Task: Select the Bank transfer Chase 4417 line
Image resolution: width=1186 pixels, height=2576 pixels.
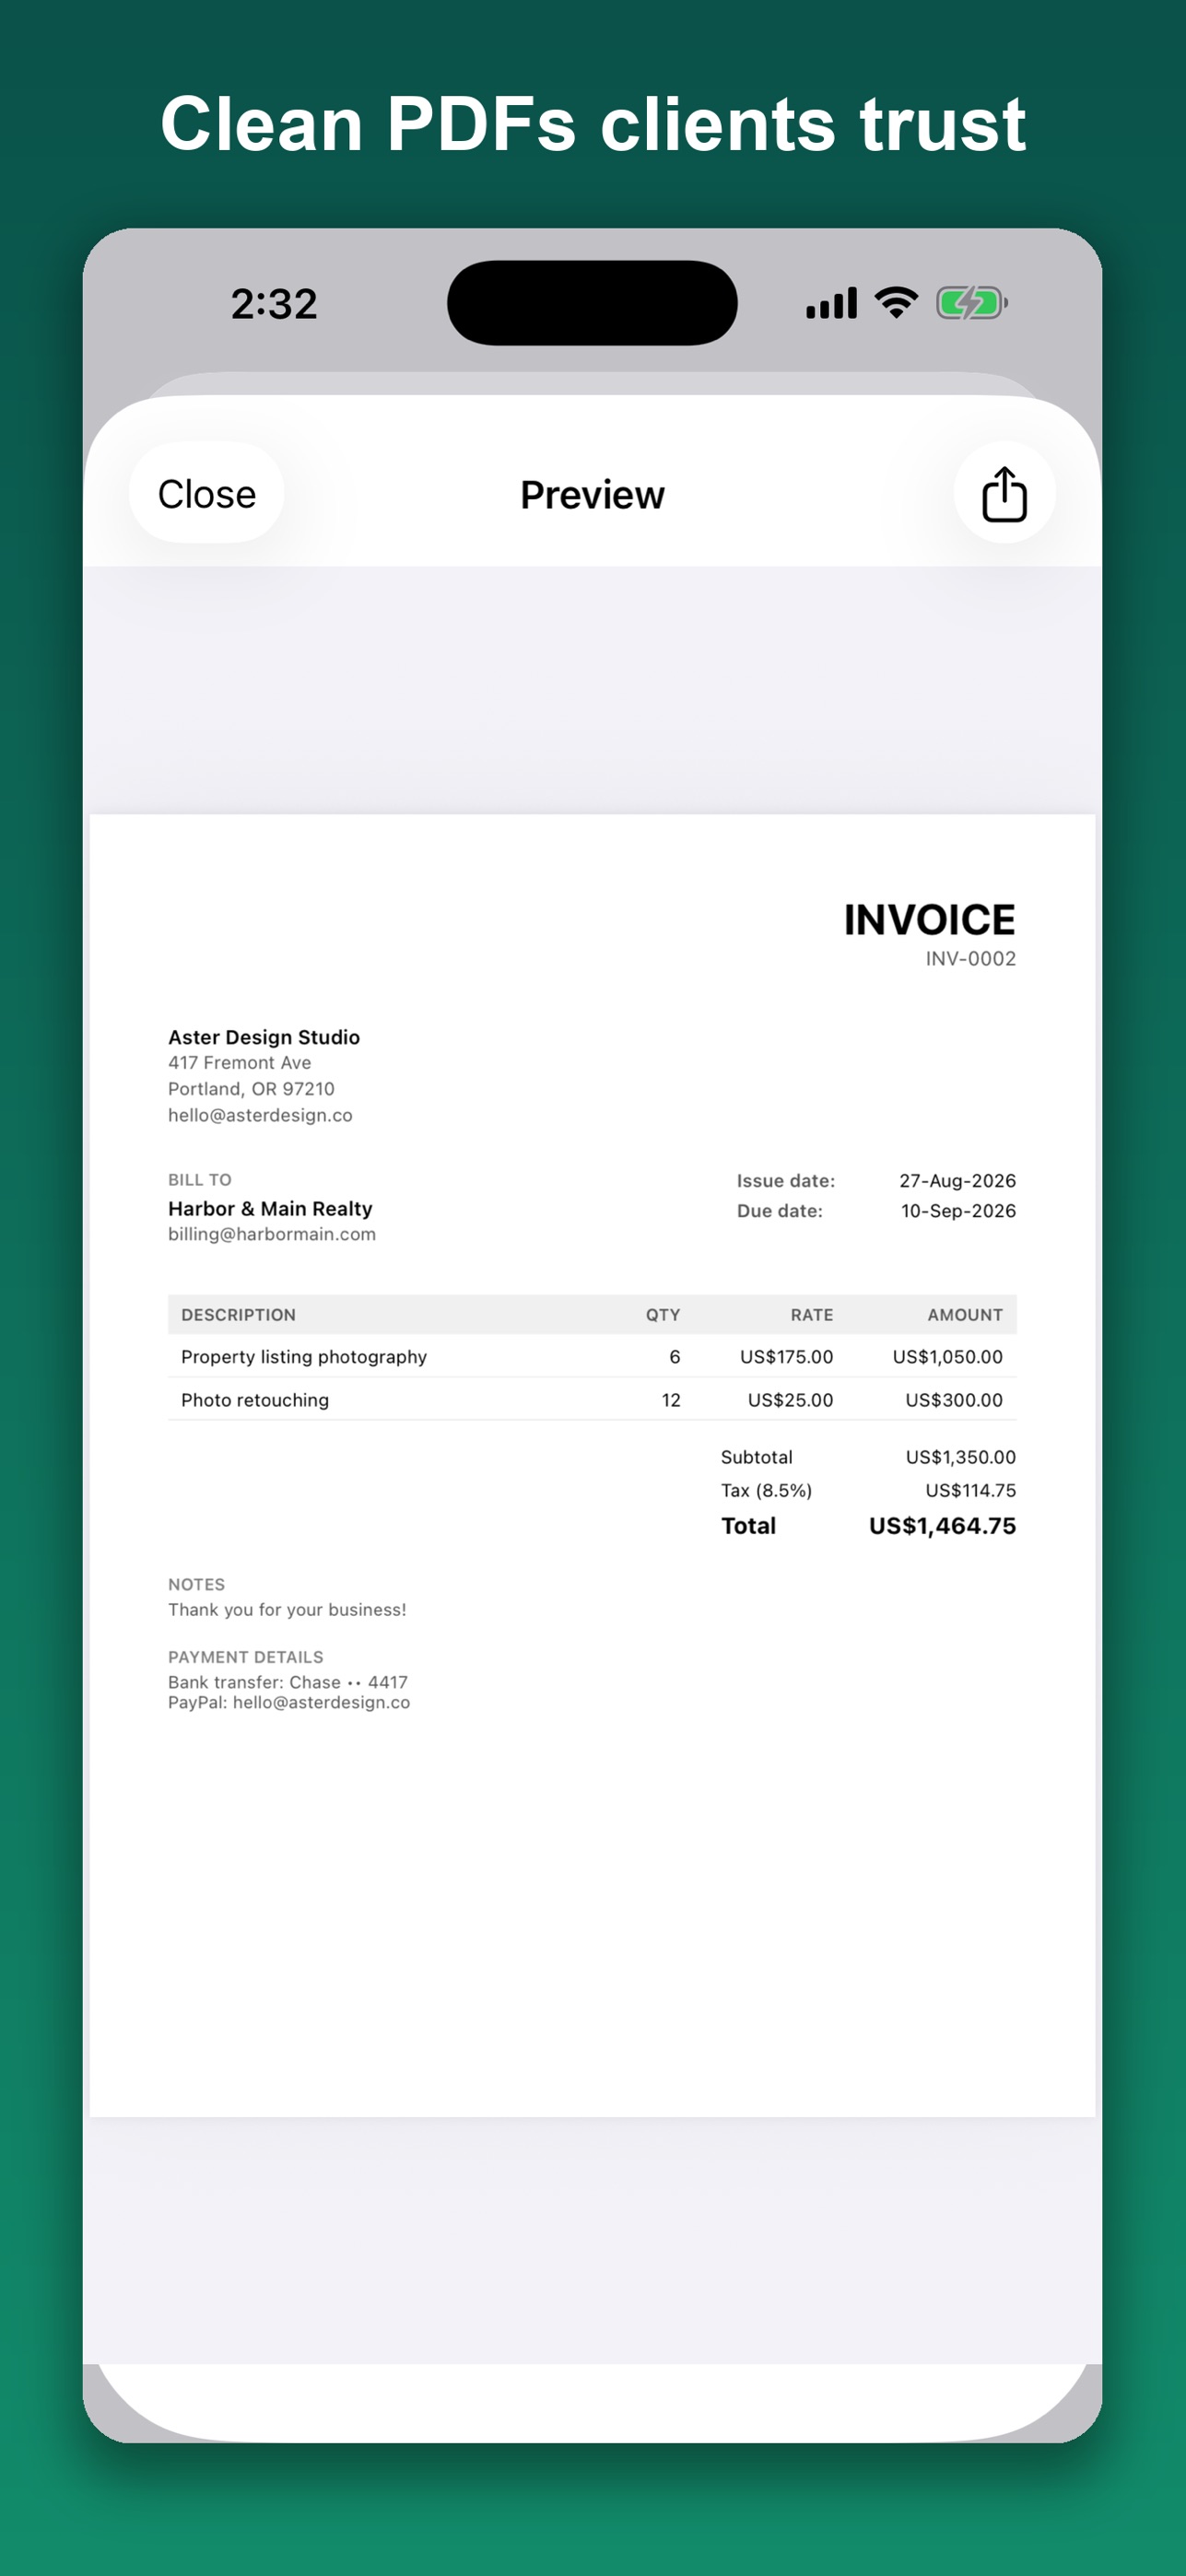Action: 288,1682
